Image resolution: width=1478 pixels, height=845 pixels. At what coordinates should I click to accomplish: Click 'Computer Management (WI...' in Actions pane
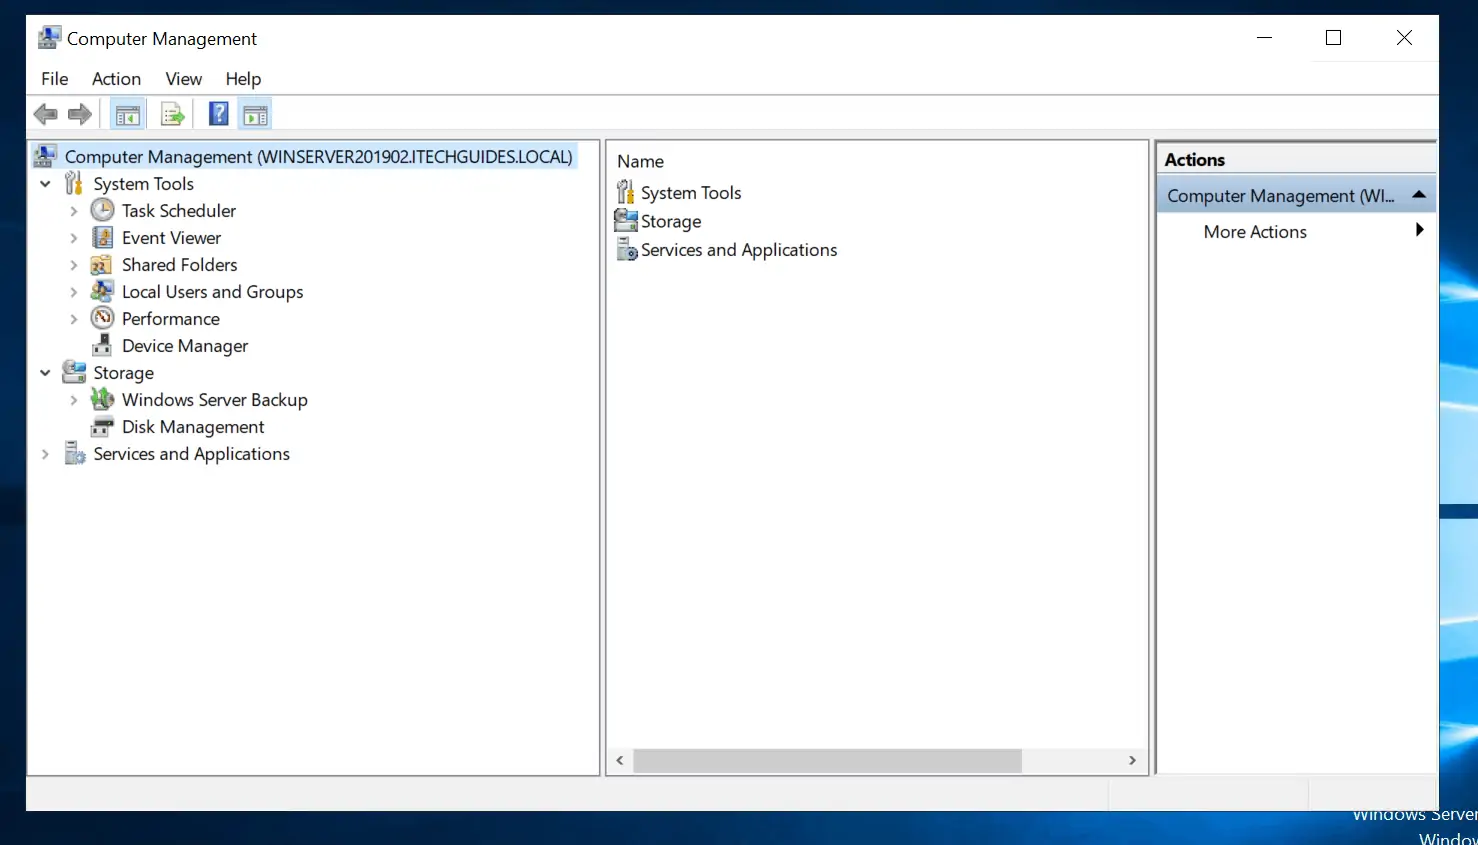[x=1280, y=196]
